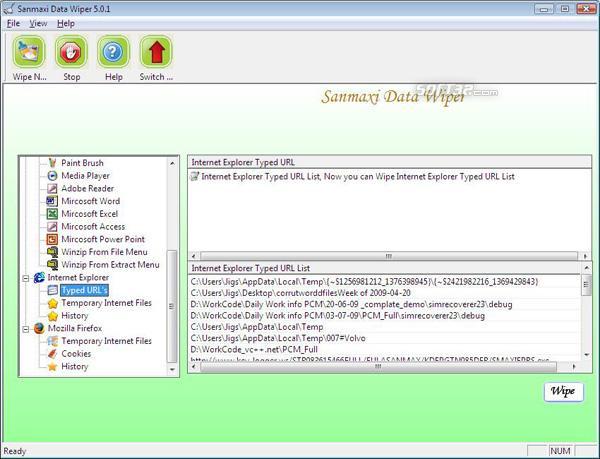Open the View menu
The height and width of the screenshot is (459, 600).
coord(38,24)
